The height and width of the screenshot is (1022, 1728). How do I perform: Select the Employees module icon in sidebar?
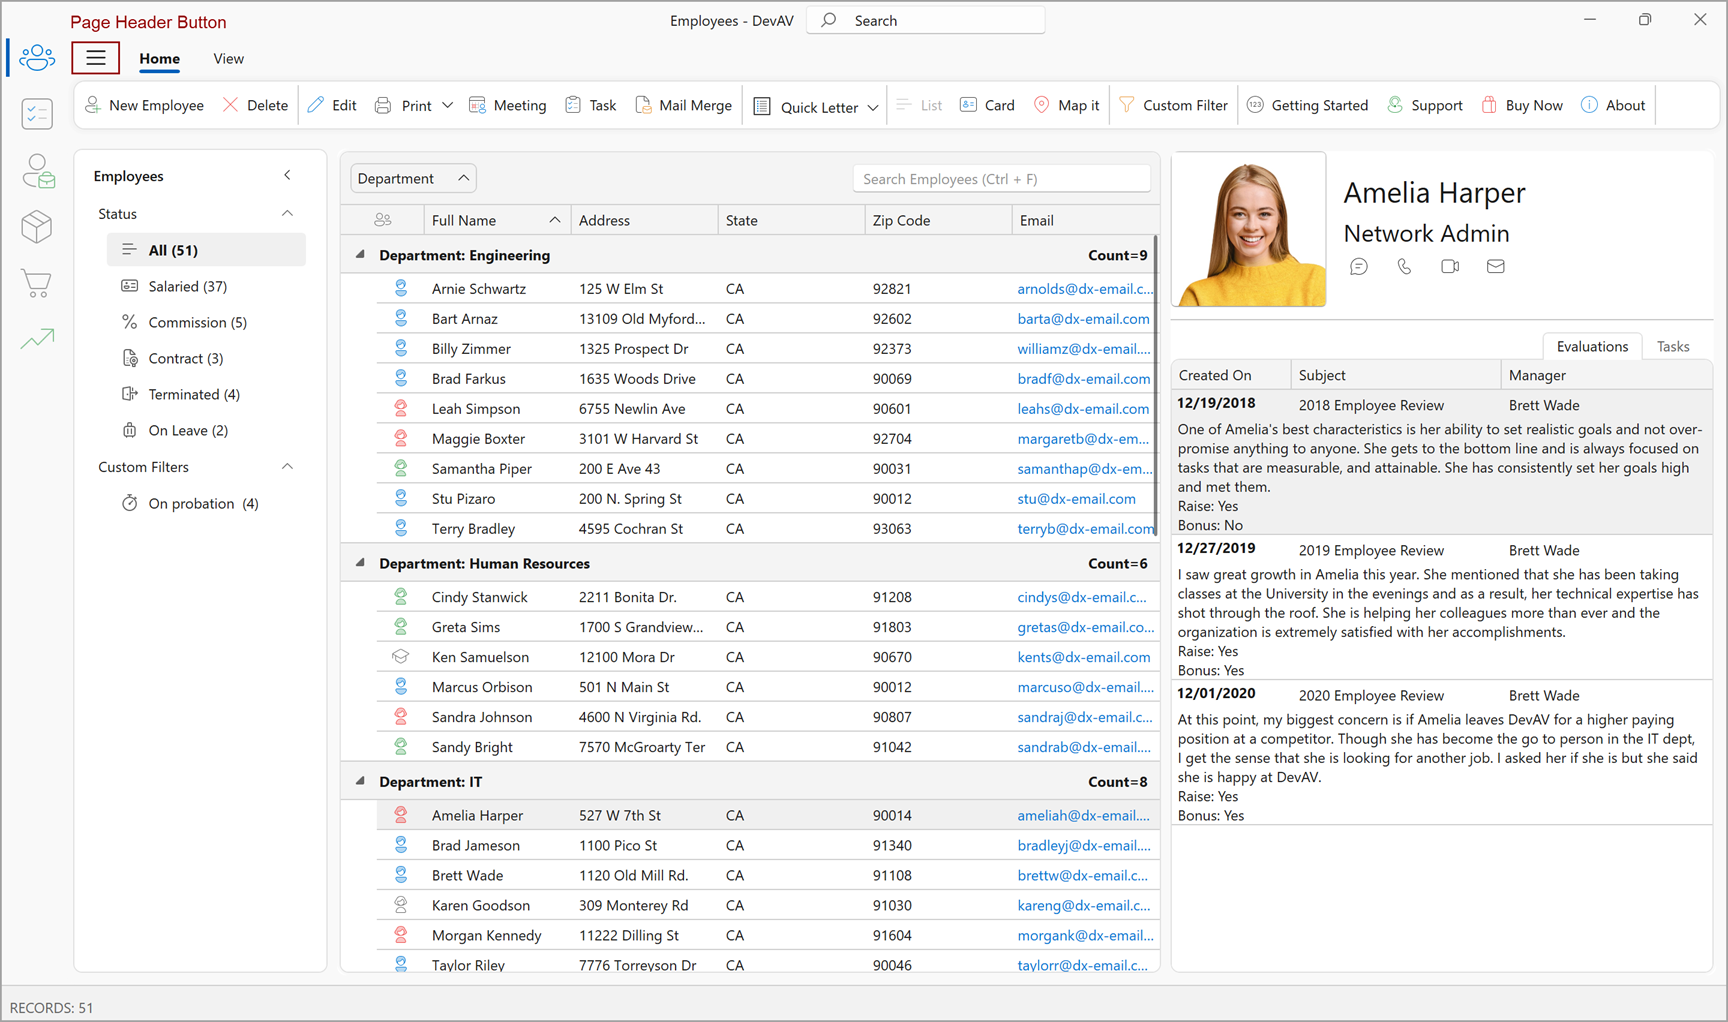click(x=36, y=58)
